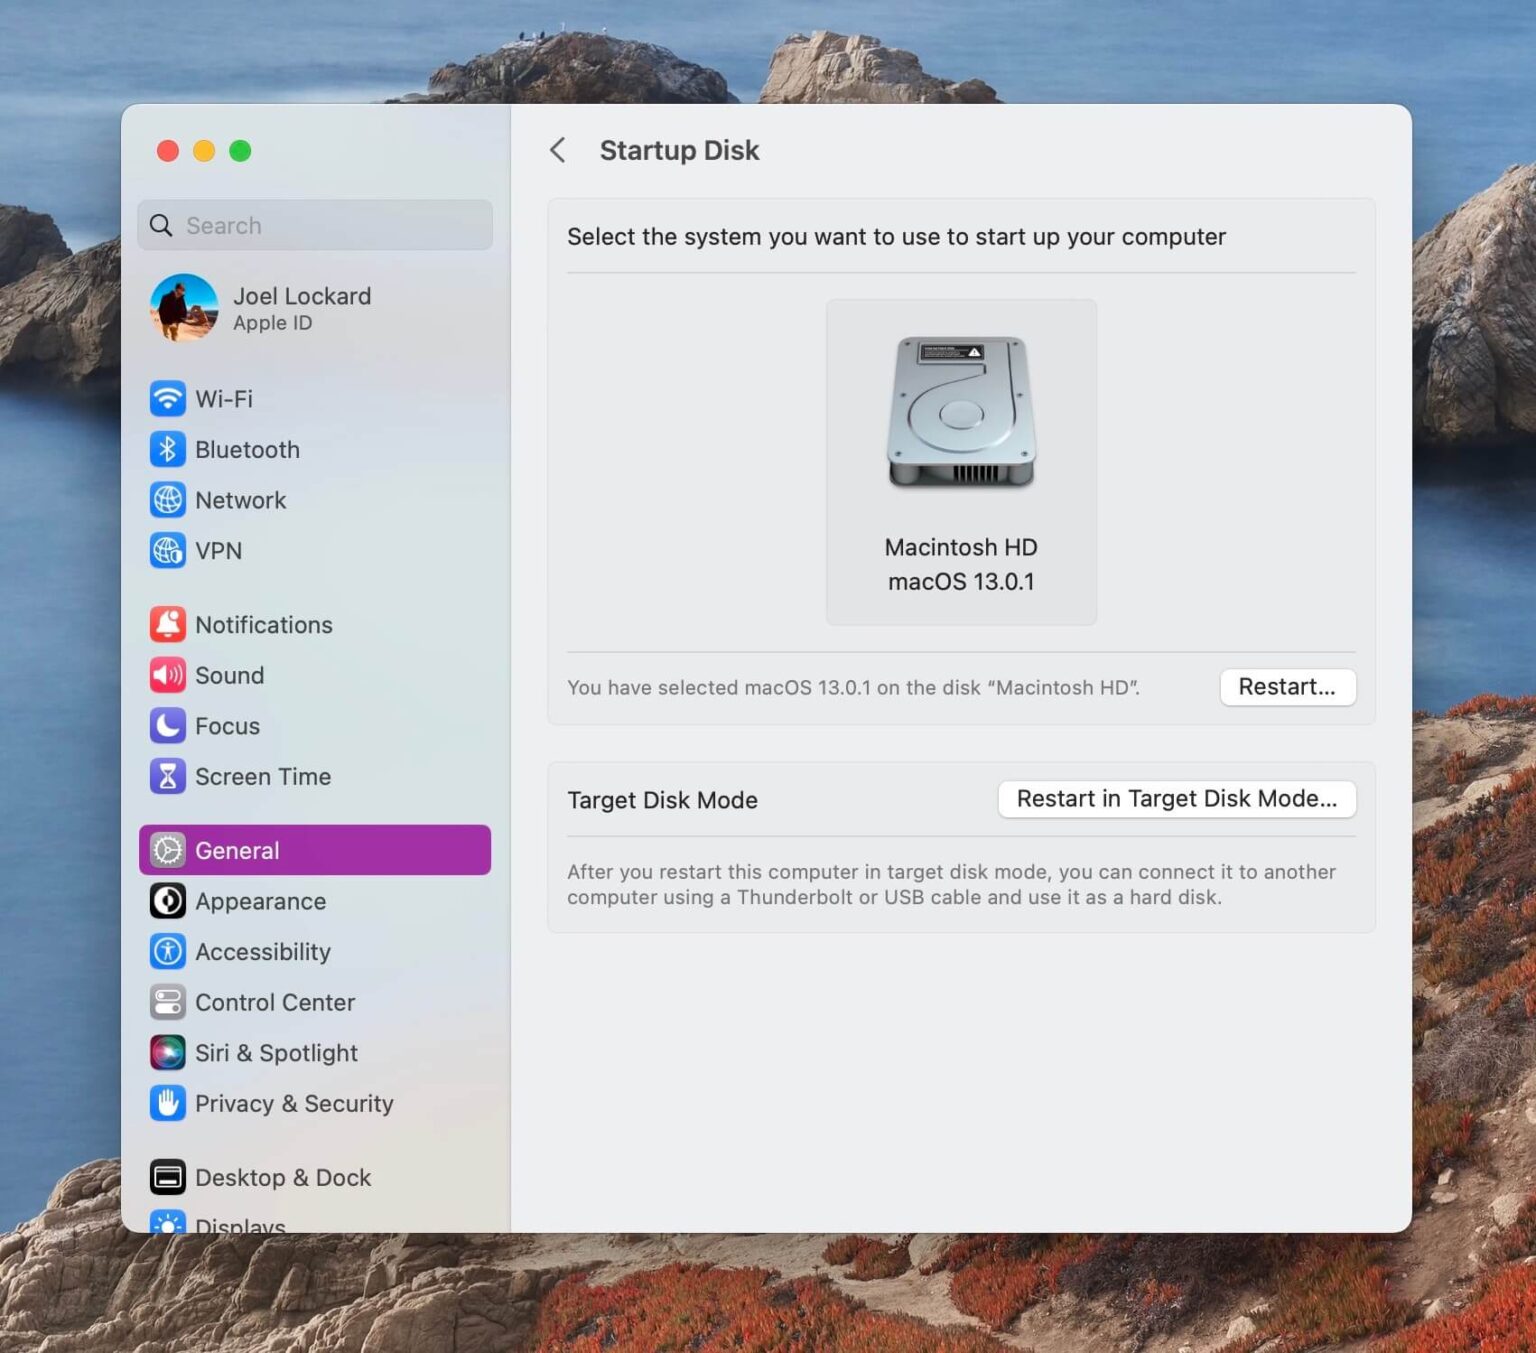1536x1353 pixels.
Task: Select the Macintosh HD startup disk
Action: [x=961, y=458]
